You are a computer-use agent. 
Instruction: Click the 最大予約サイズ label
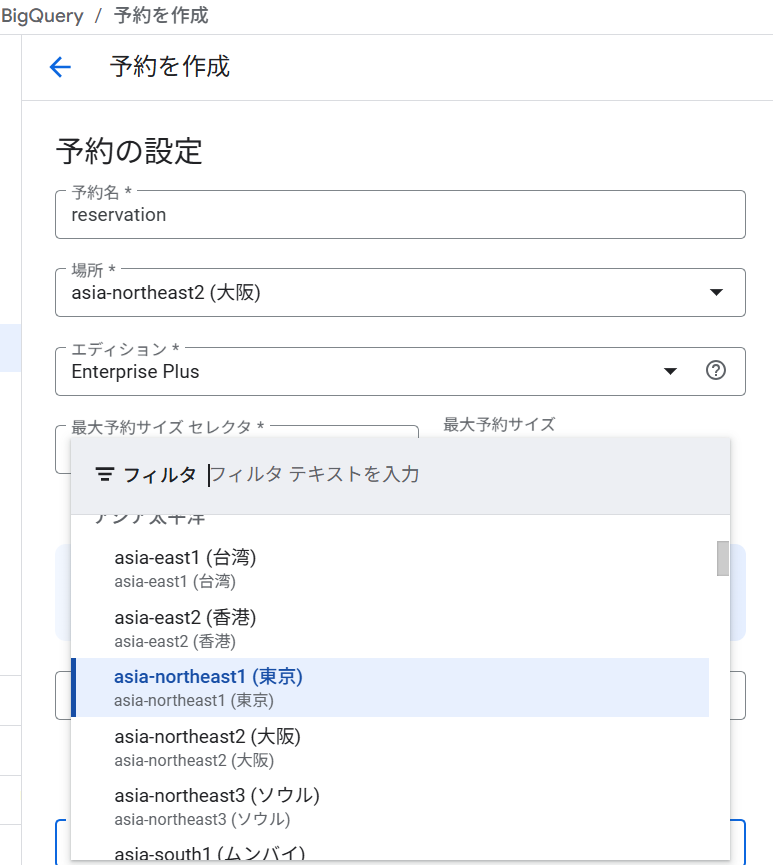499,424
